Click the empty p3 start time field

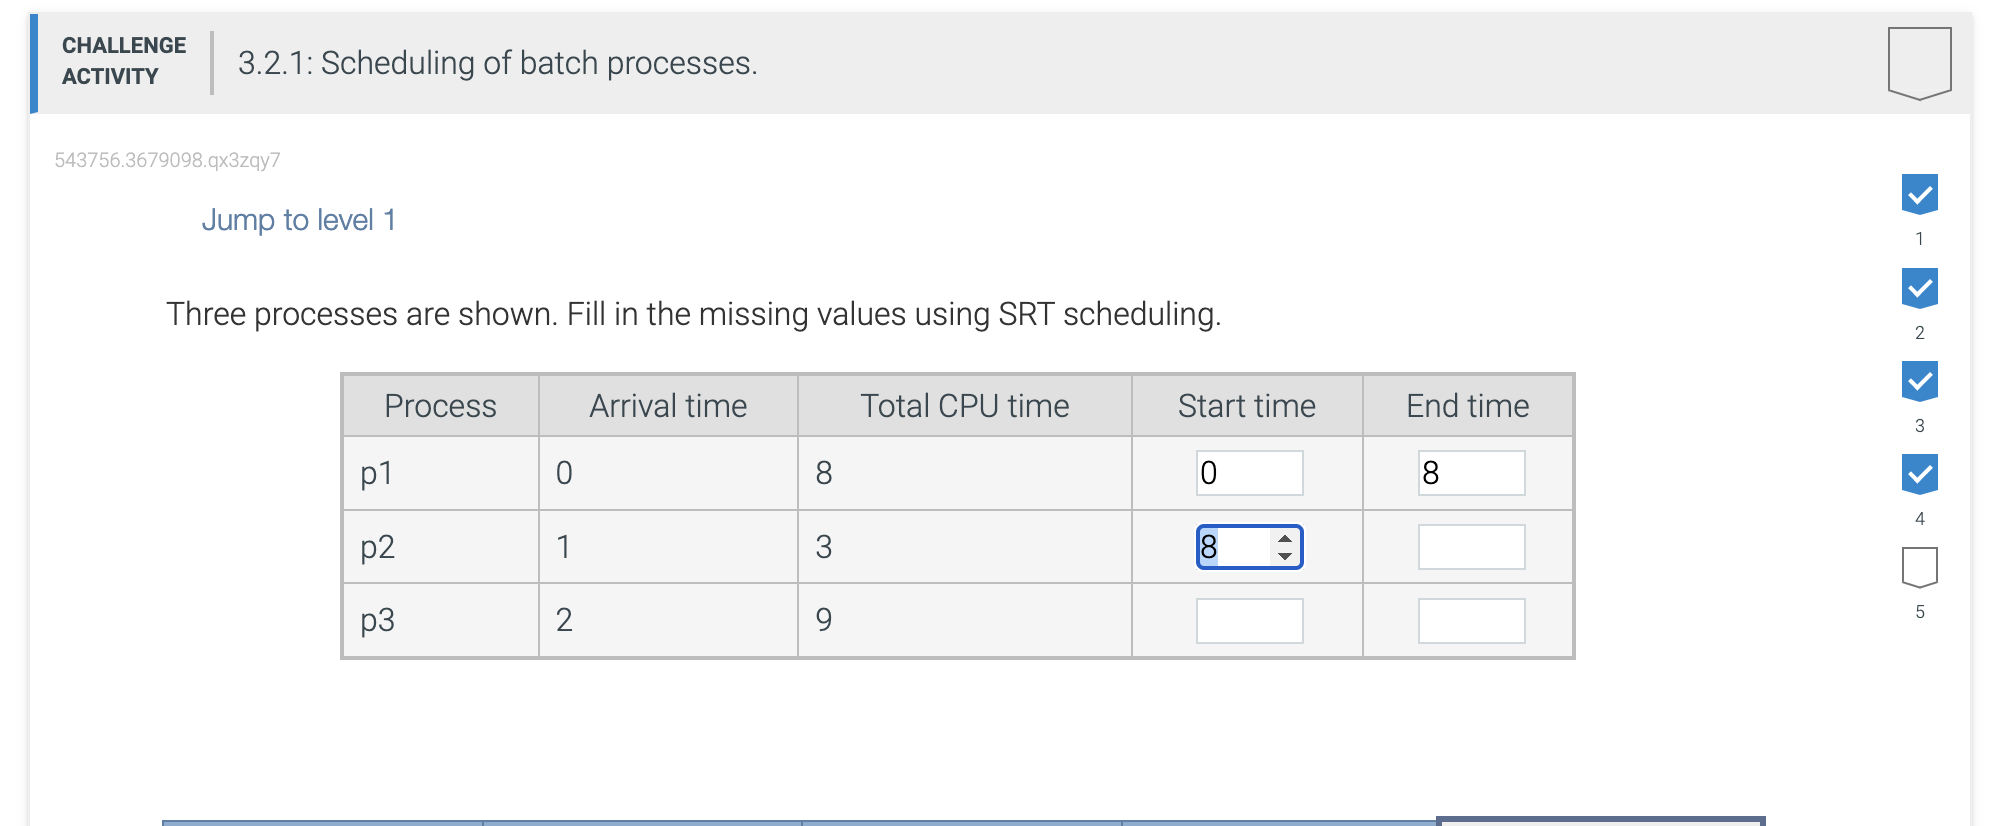click(1249, 621)
